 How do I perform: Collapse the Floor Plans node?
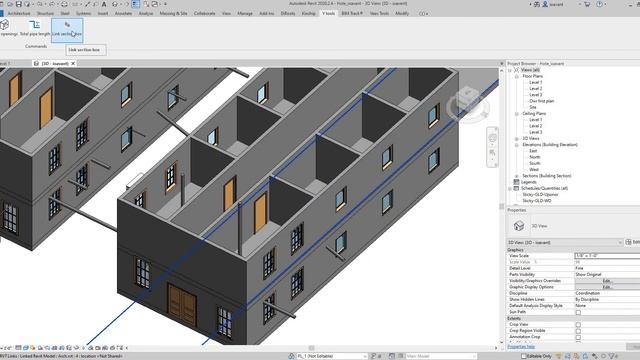point(517,76)
